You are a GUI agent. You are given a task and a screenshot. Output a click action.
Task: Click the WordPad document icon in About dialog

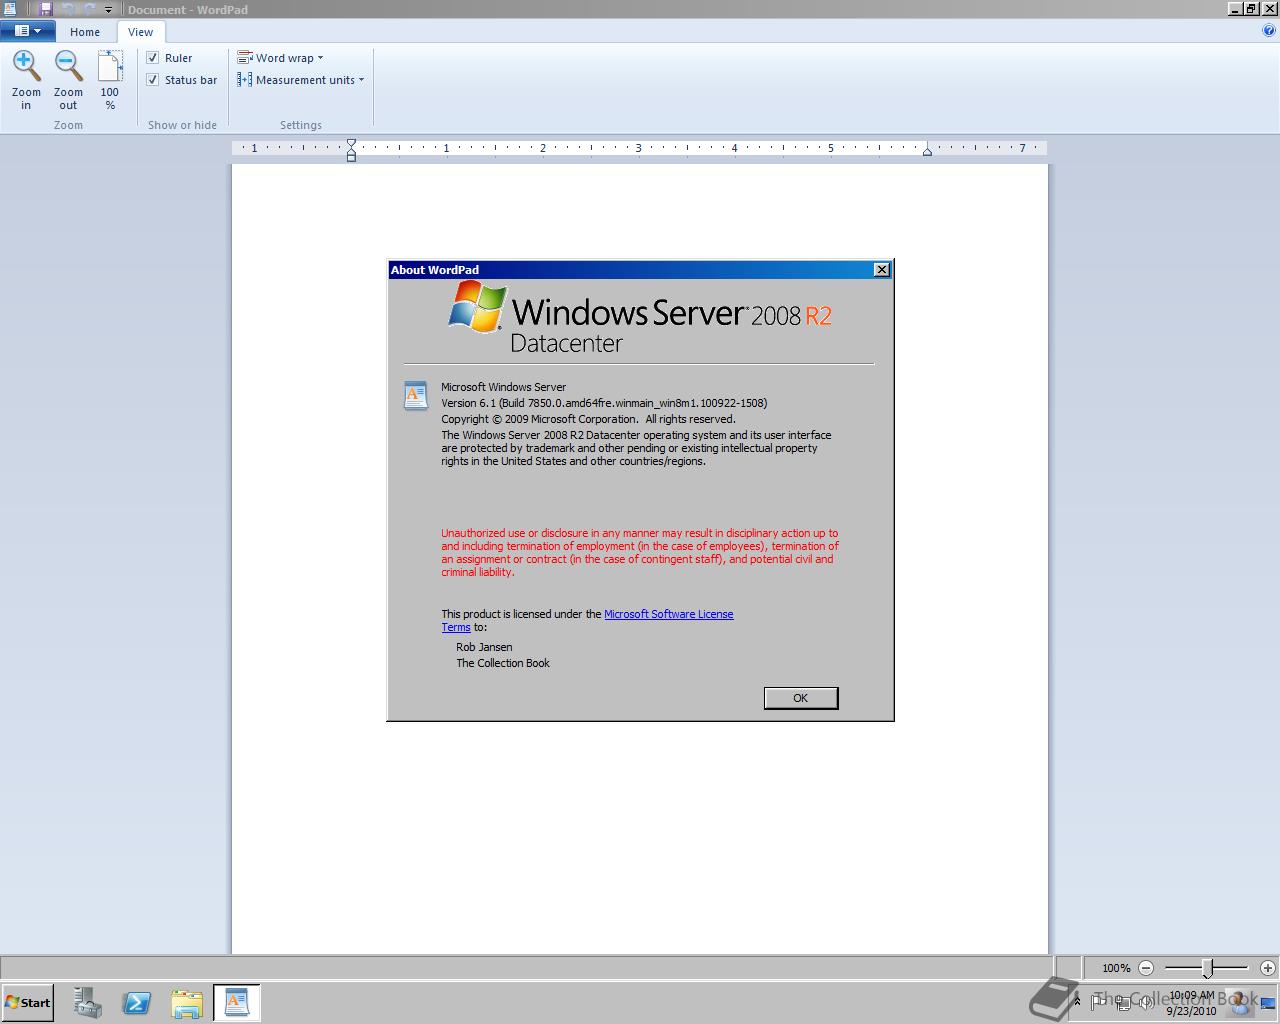(415, 395)
